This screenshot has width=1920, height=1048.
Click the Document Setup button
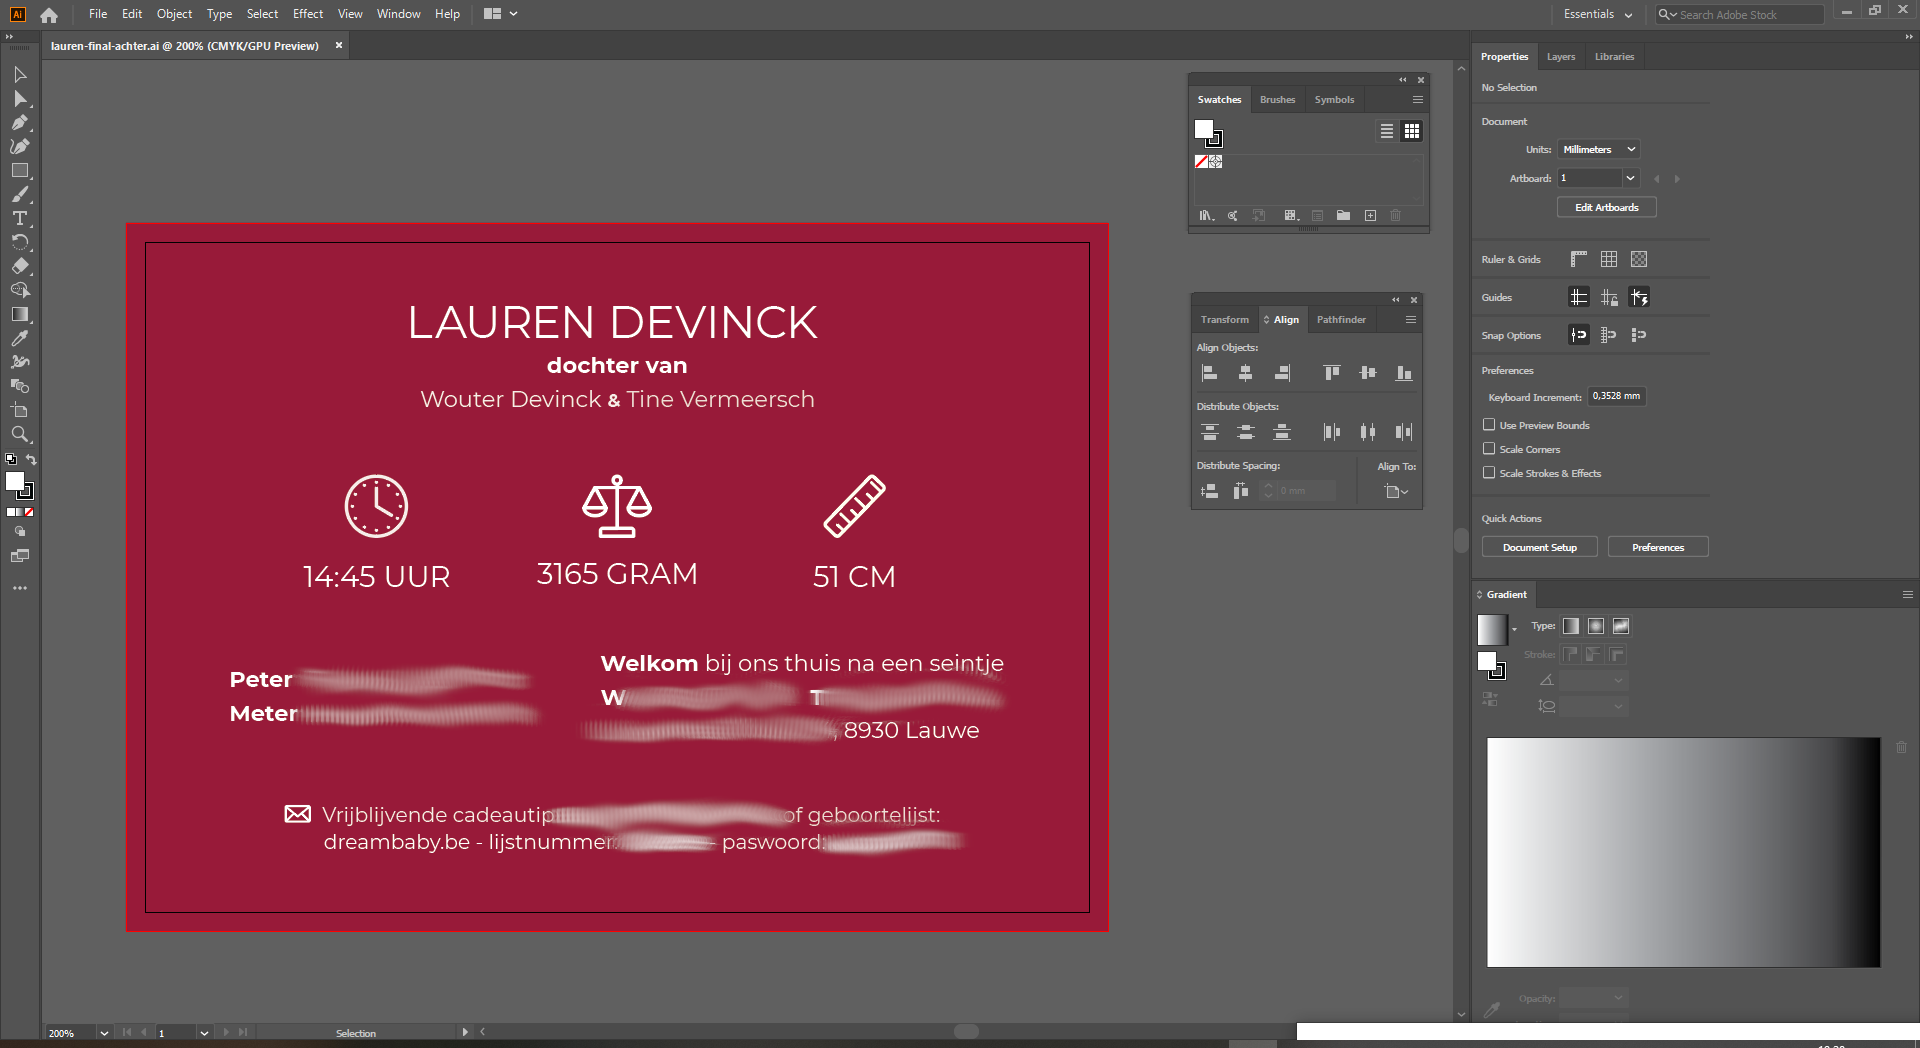1539,547
